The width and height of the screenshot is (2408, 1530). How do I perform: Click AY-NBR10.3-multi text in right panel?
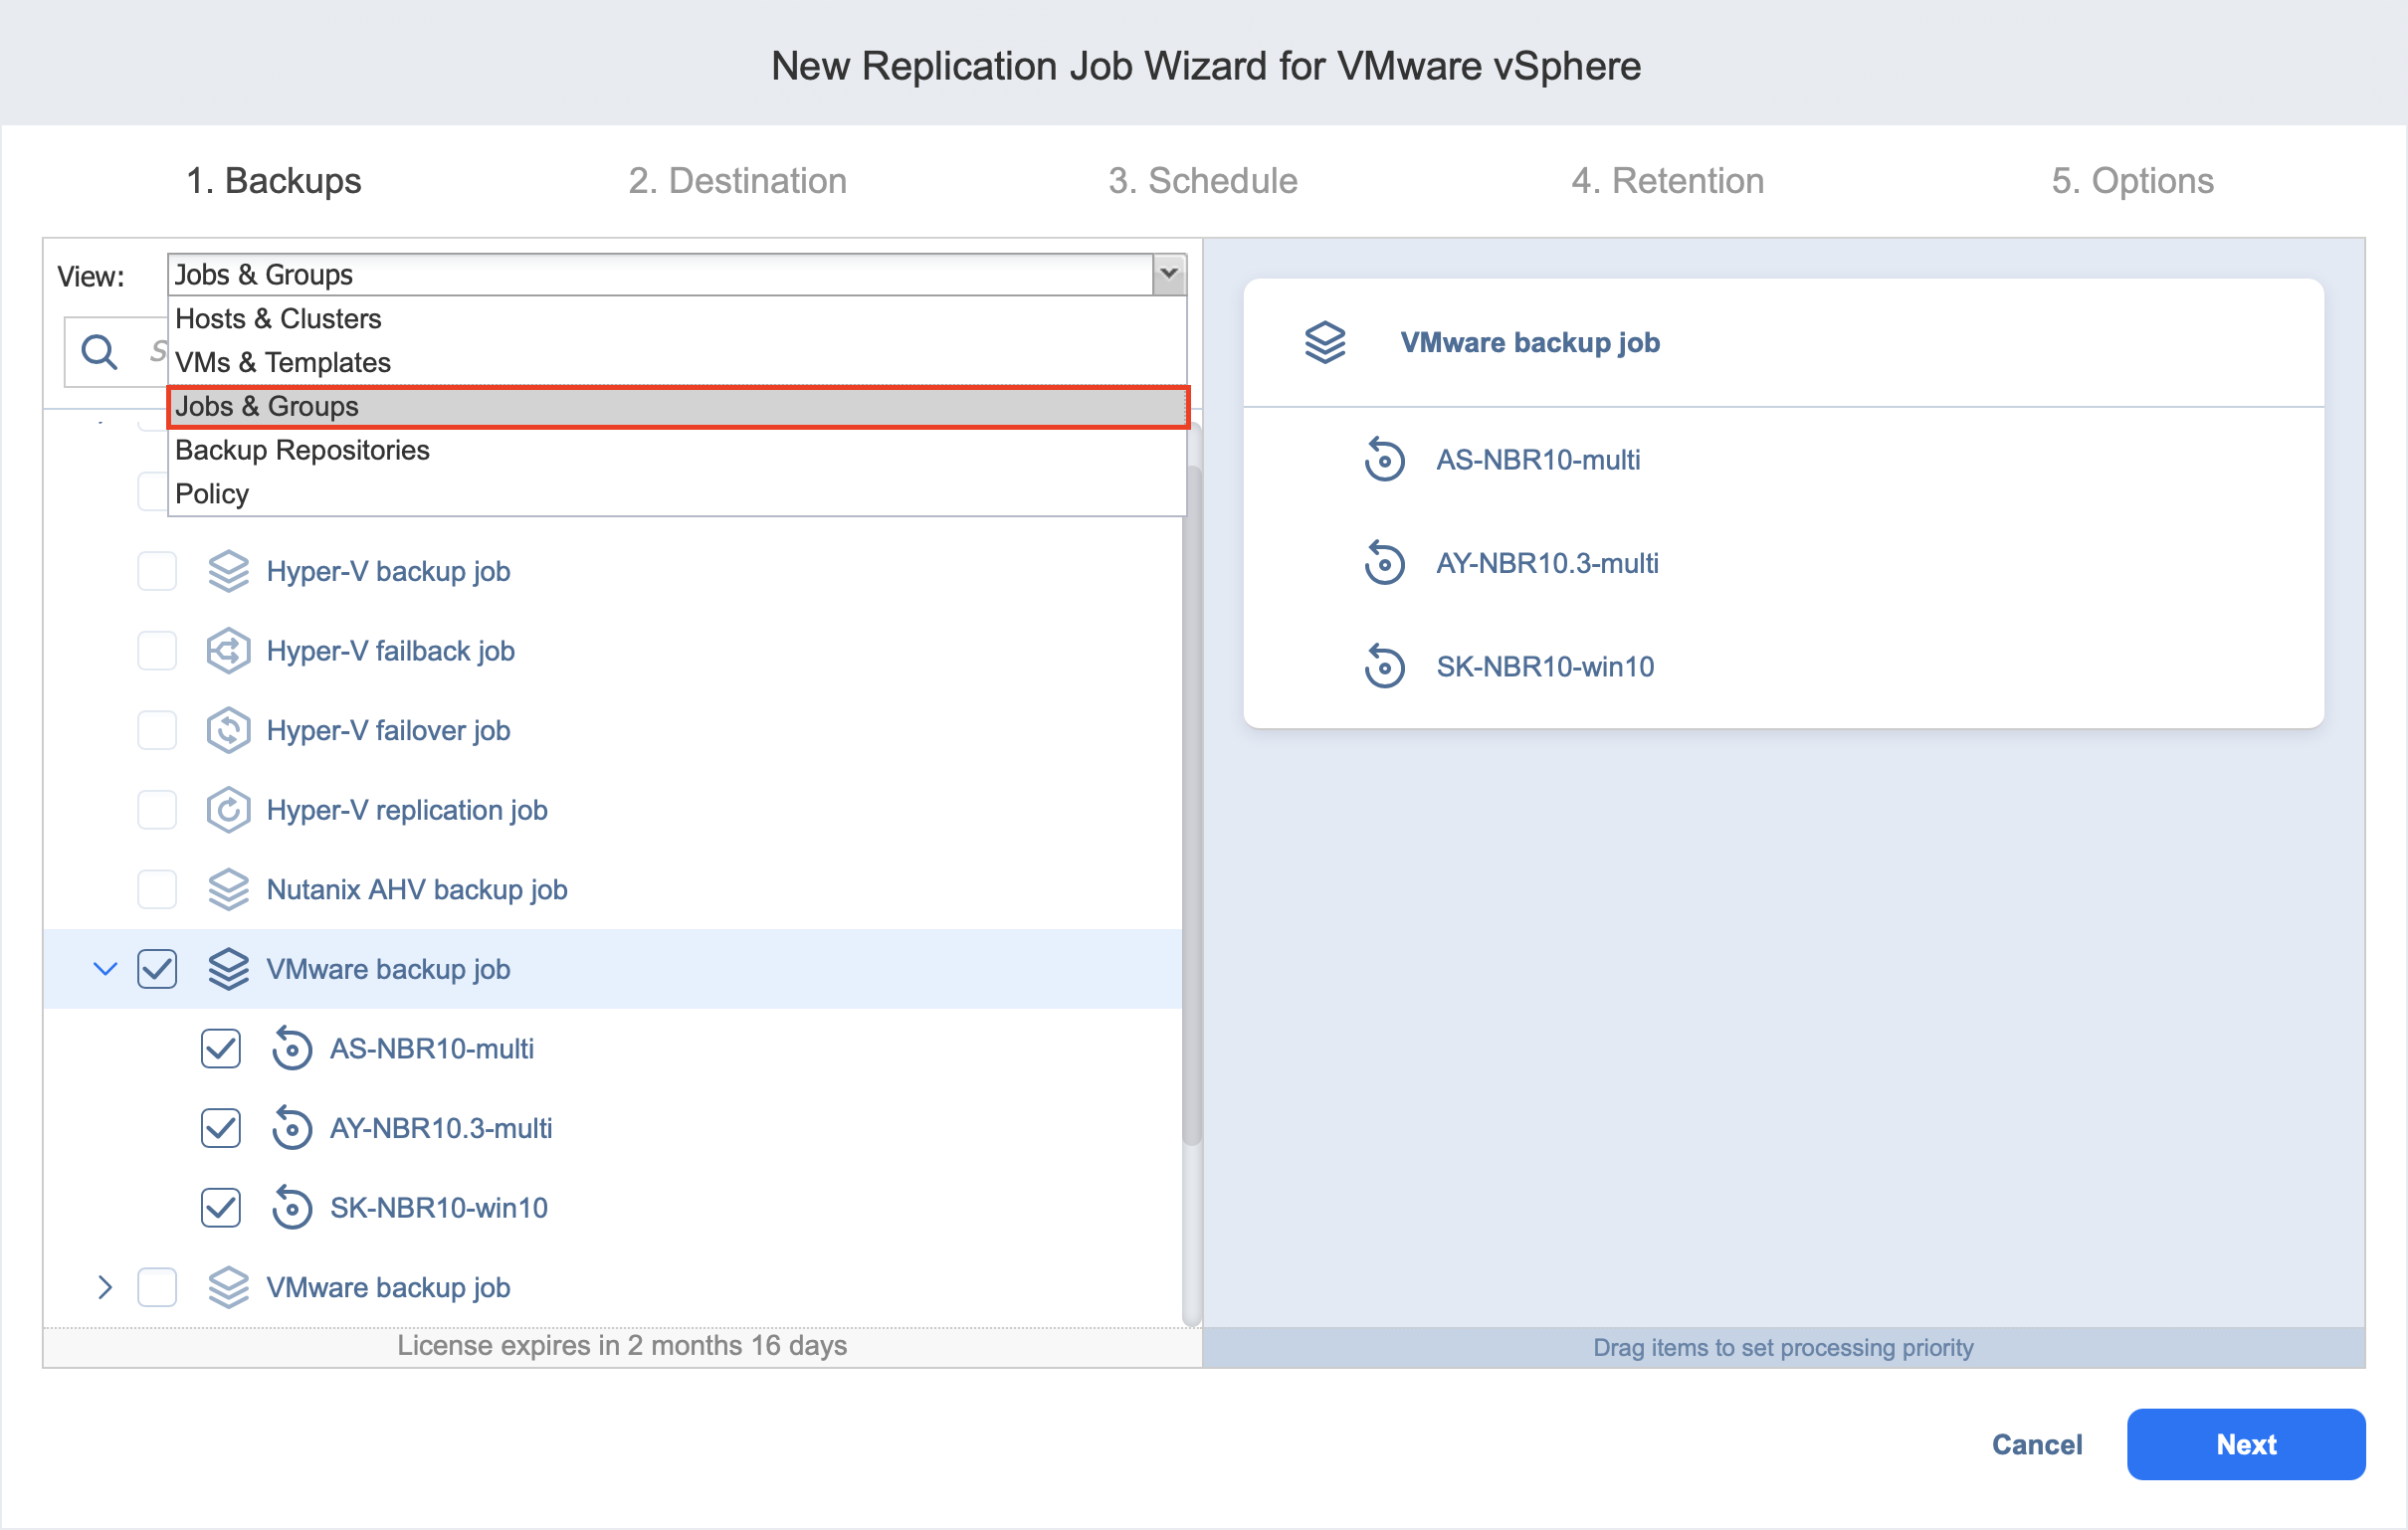click(1547, 563)
